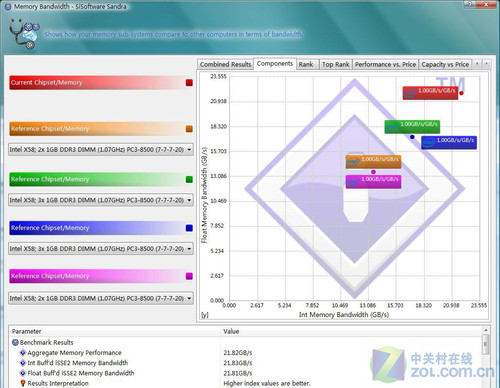Click the tab scroll right arrow
Image resolution: width=500 pixels, height=388 pixels.
click(x=487, y=63)
